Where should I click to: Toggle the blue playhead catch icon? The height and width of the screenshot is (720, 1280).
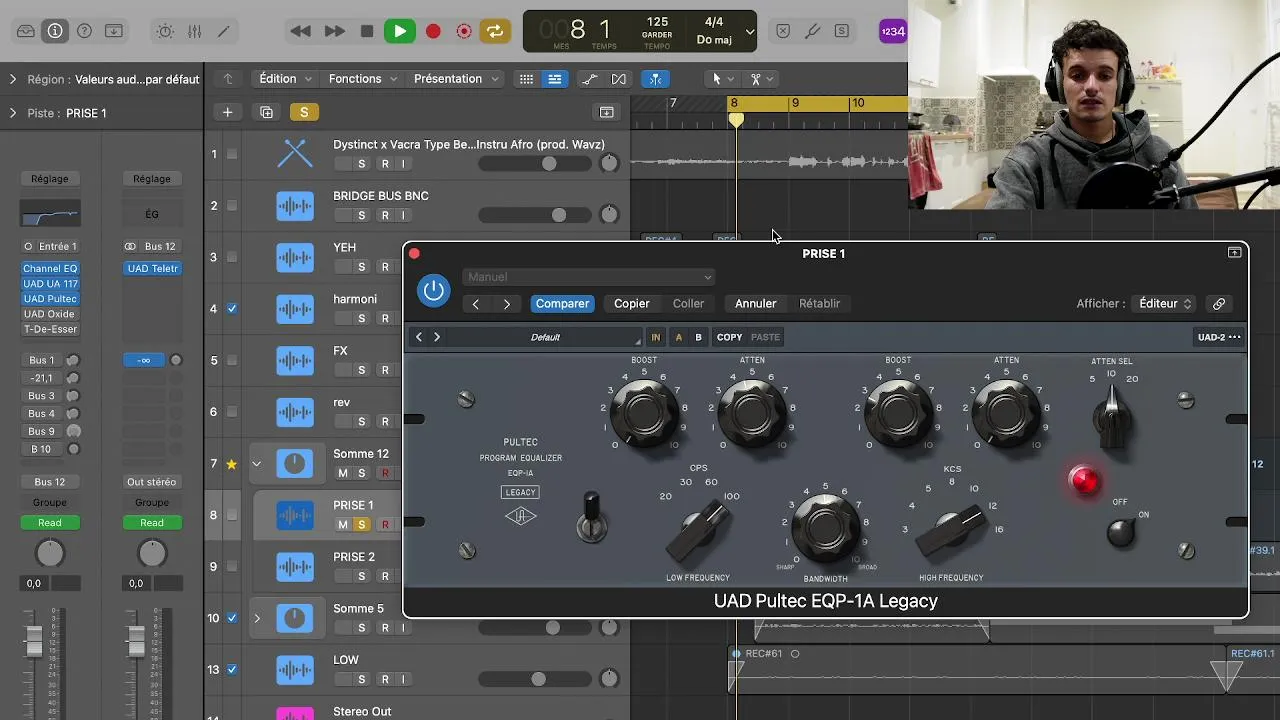[x=655, y=79]
